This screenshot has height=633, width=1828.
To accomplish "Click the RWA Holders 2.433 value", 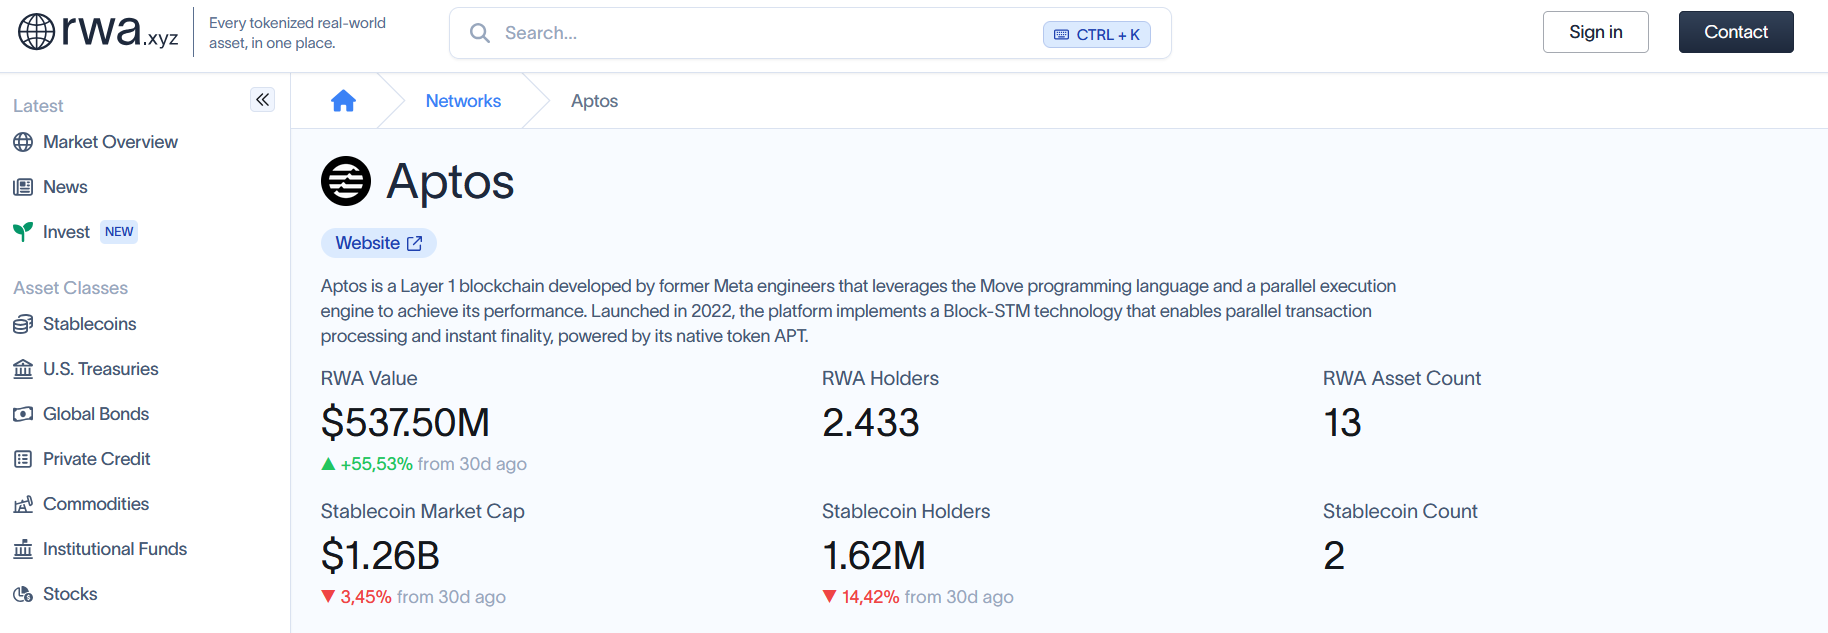I will (870, 422).
